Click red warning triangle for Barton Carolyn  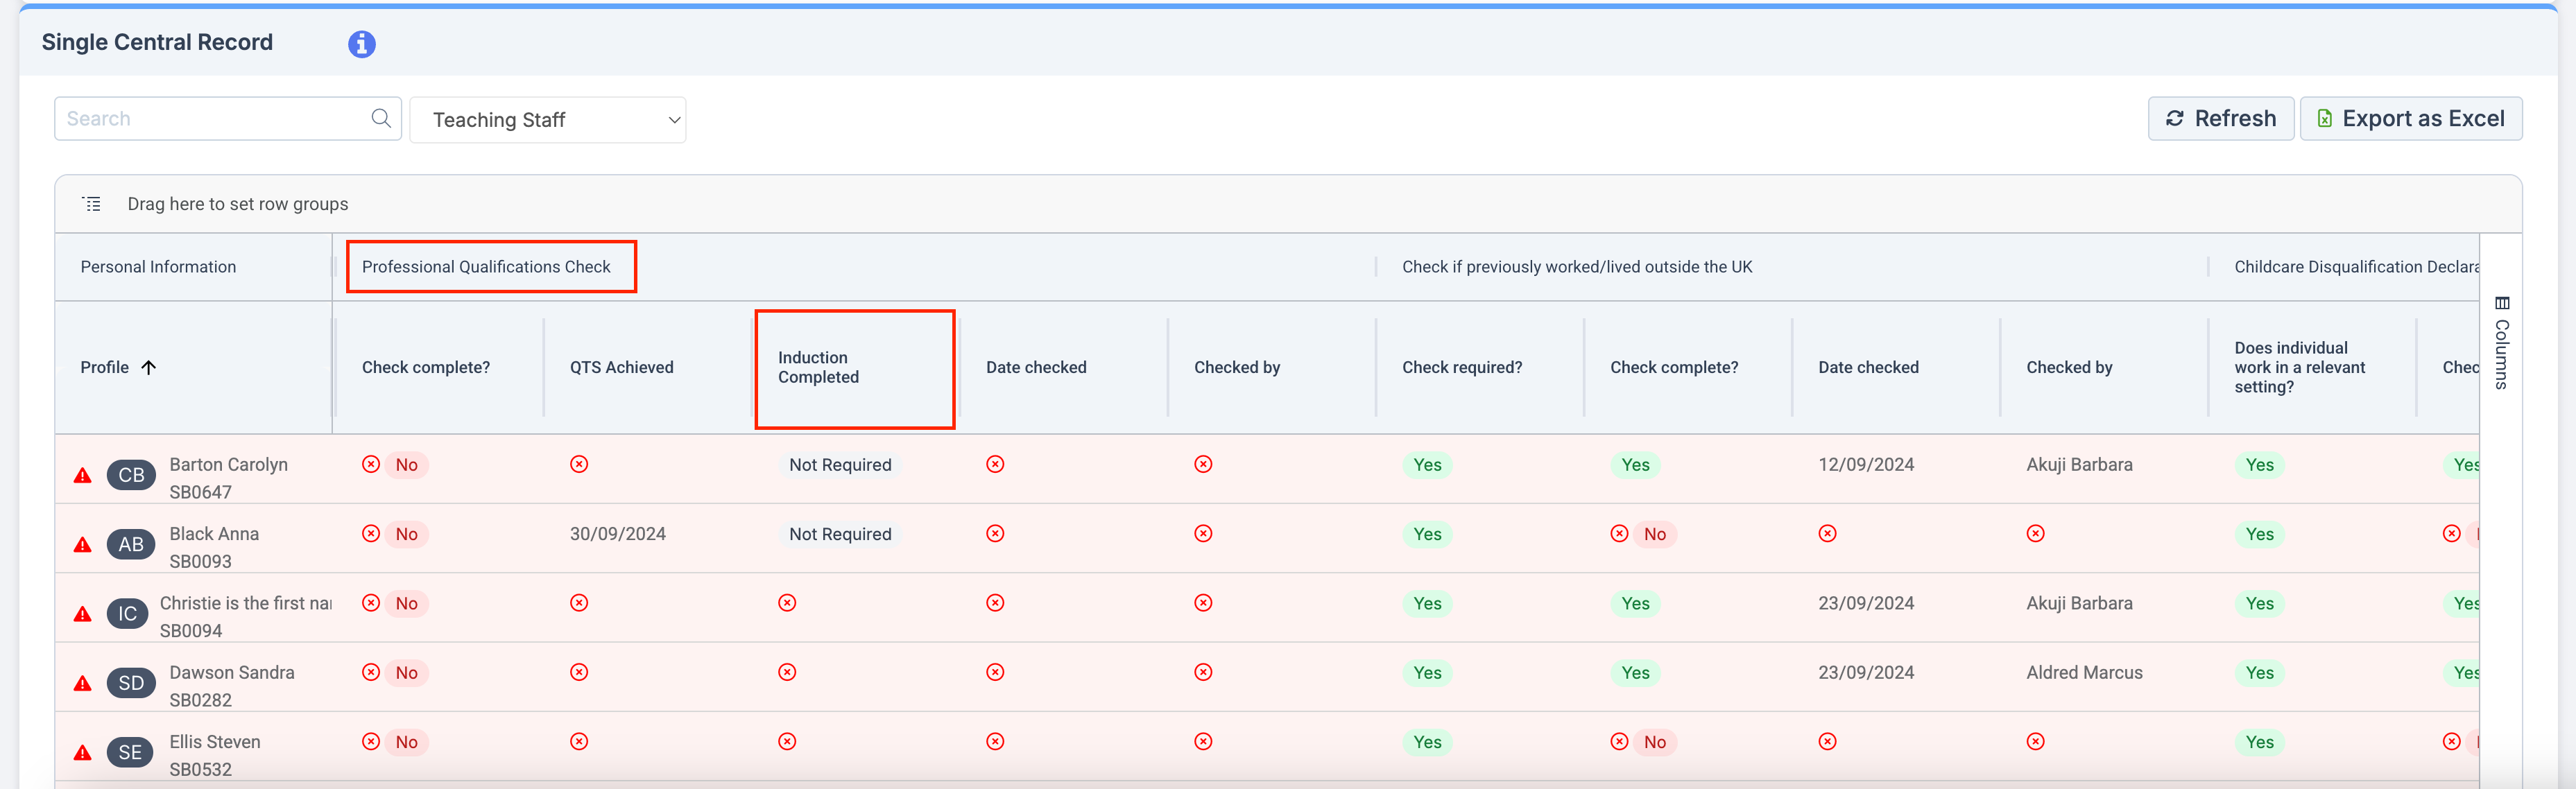[83, 475]
